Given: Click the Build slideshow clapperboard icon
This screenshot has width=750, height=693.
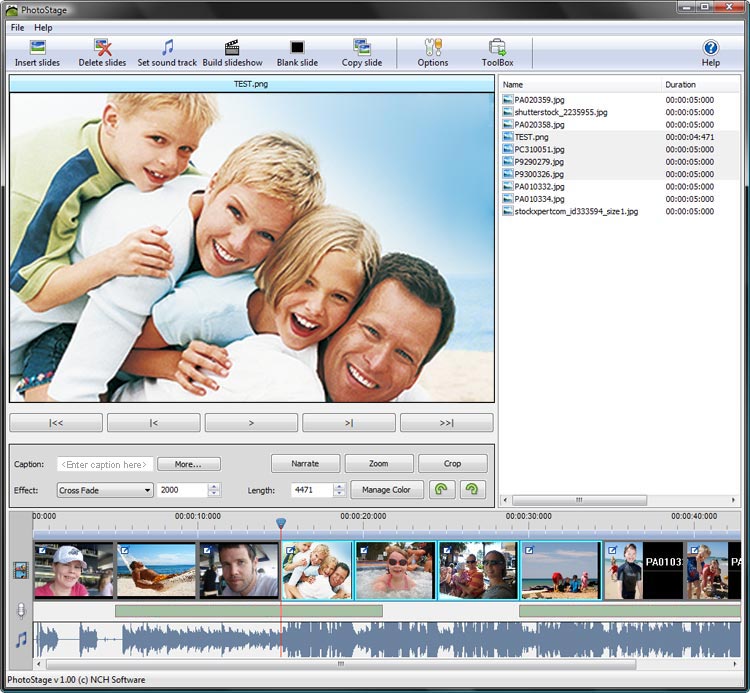Looking at the screenshot, I should pyautogui.click(x=232, y=48).
